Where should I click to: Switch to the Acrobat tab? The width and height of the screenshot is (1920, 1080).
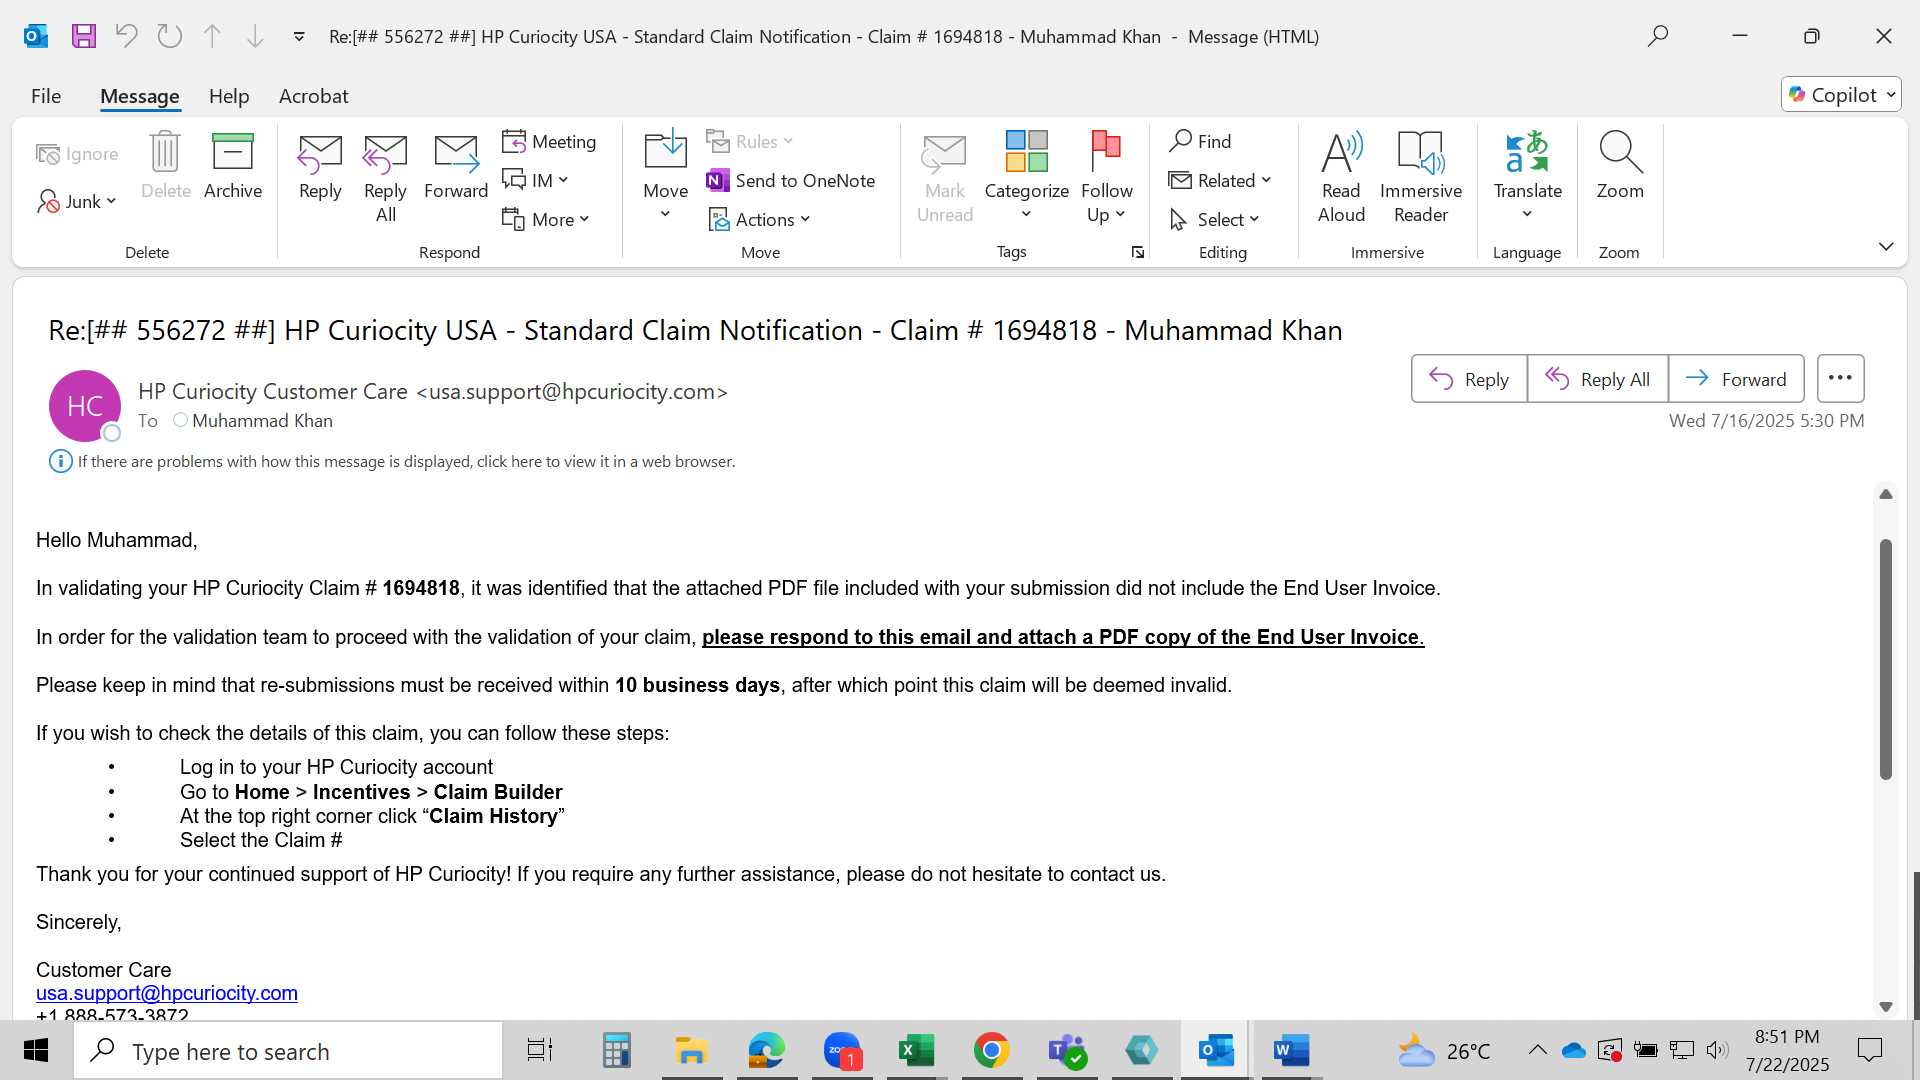point(314,96)
